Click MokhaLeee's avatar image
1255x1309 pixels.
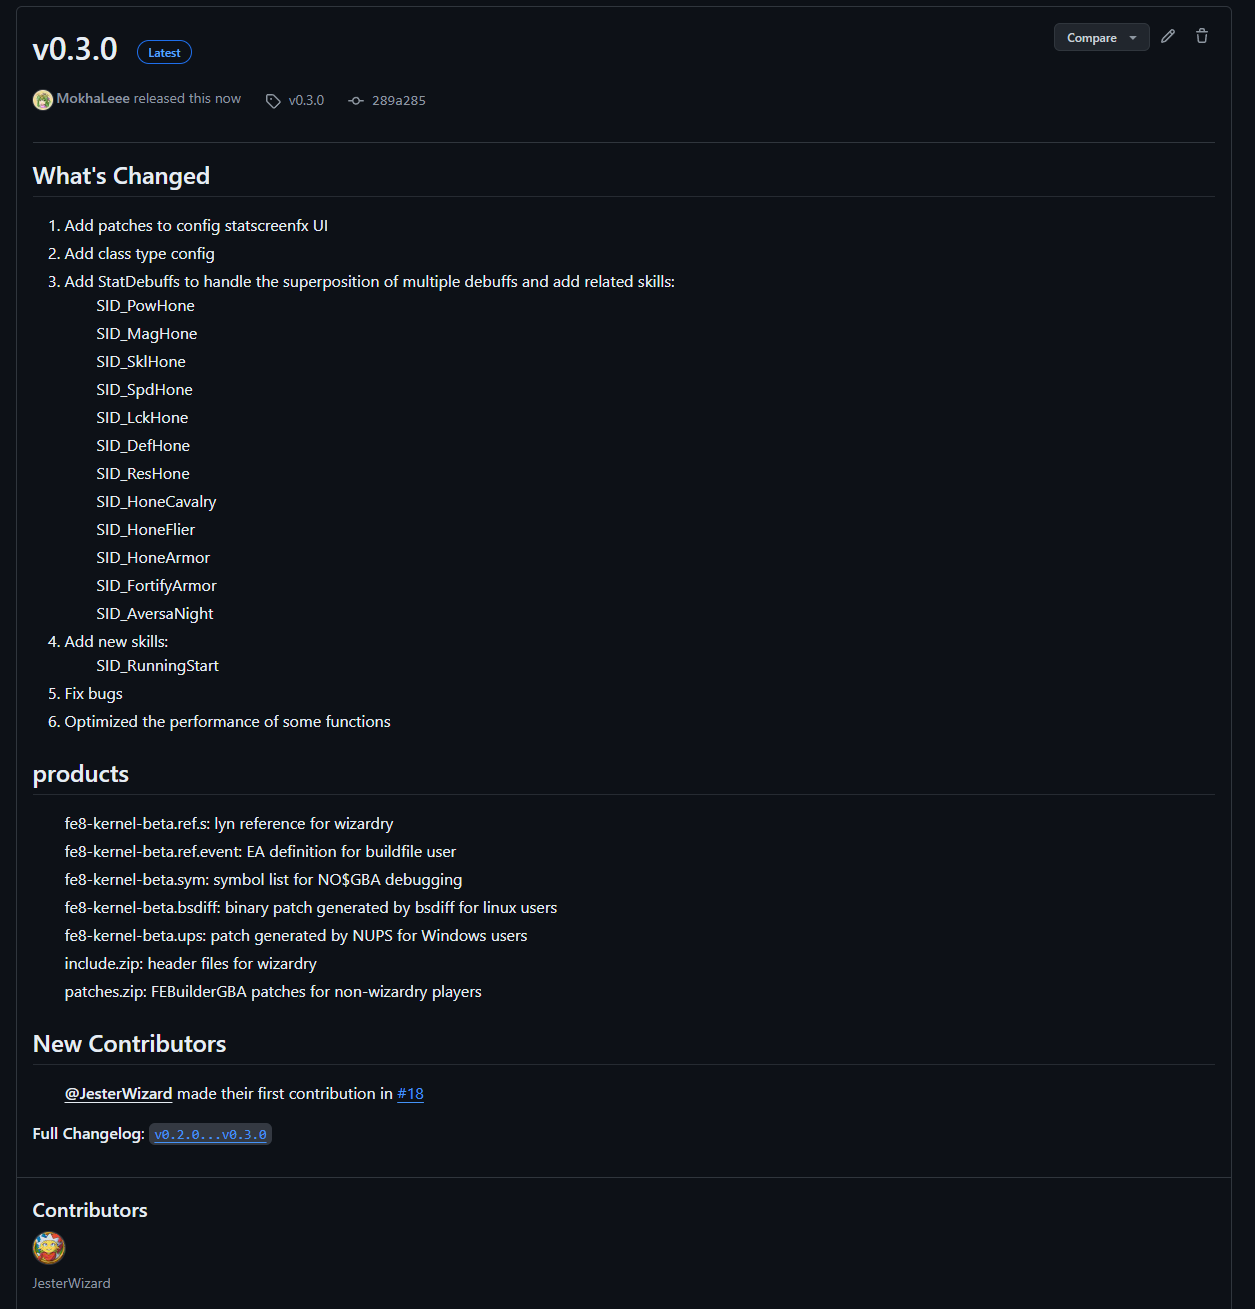(43, 100)
